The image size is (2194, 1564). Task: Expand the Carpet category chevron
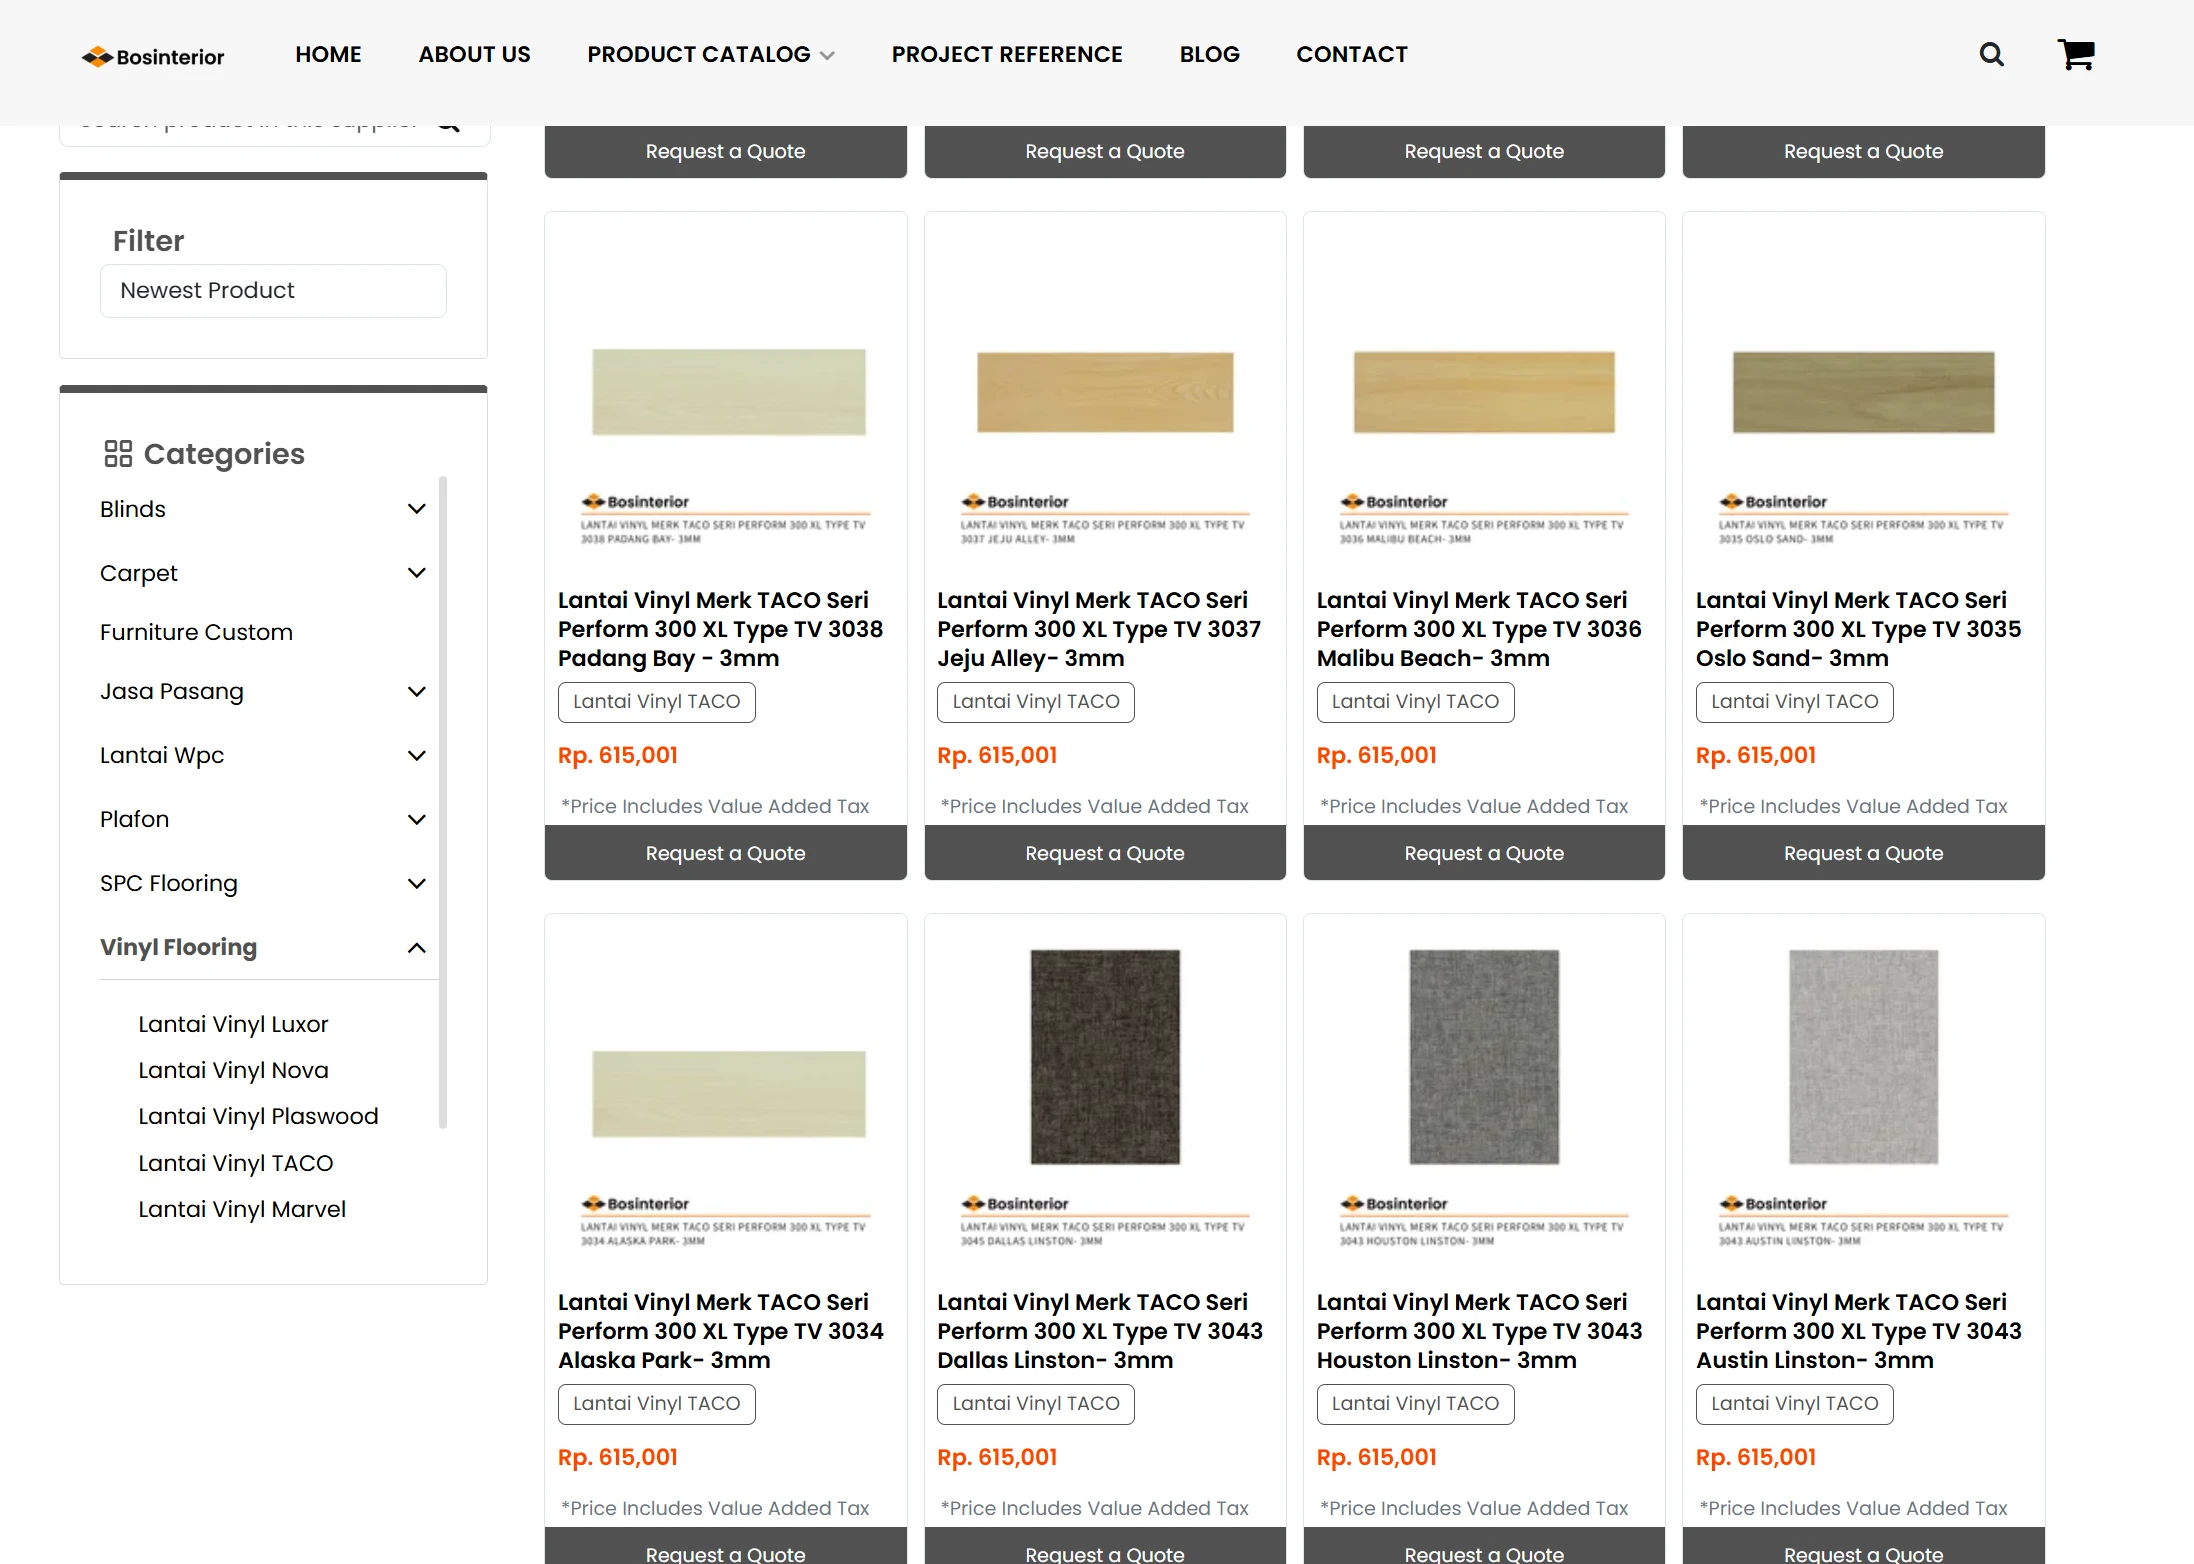[417, 573]
